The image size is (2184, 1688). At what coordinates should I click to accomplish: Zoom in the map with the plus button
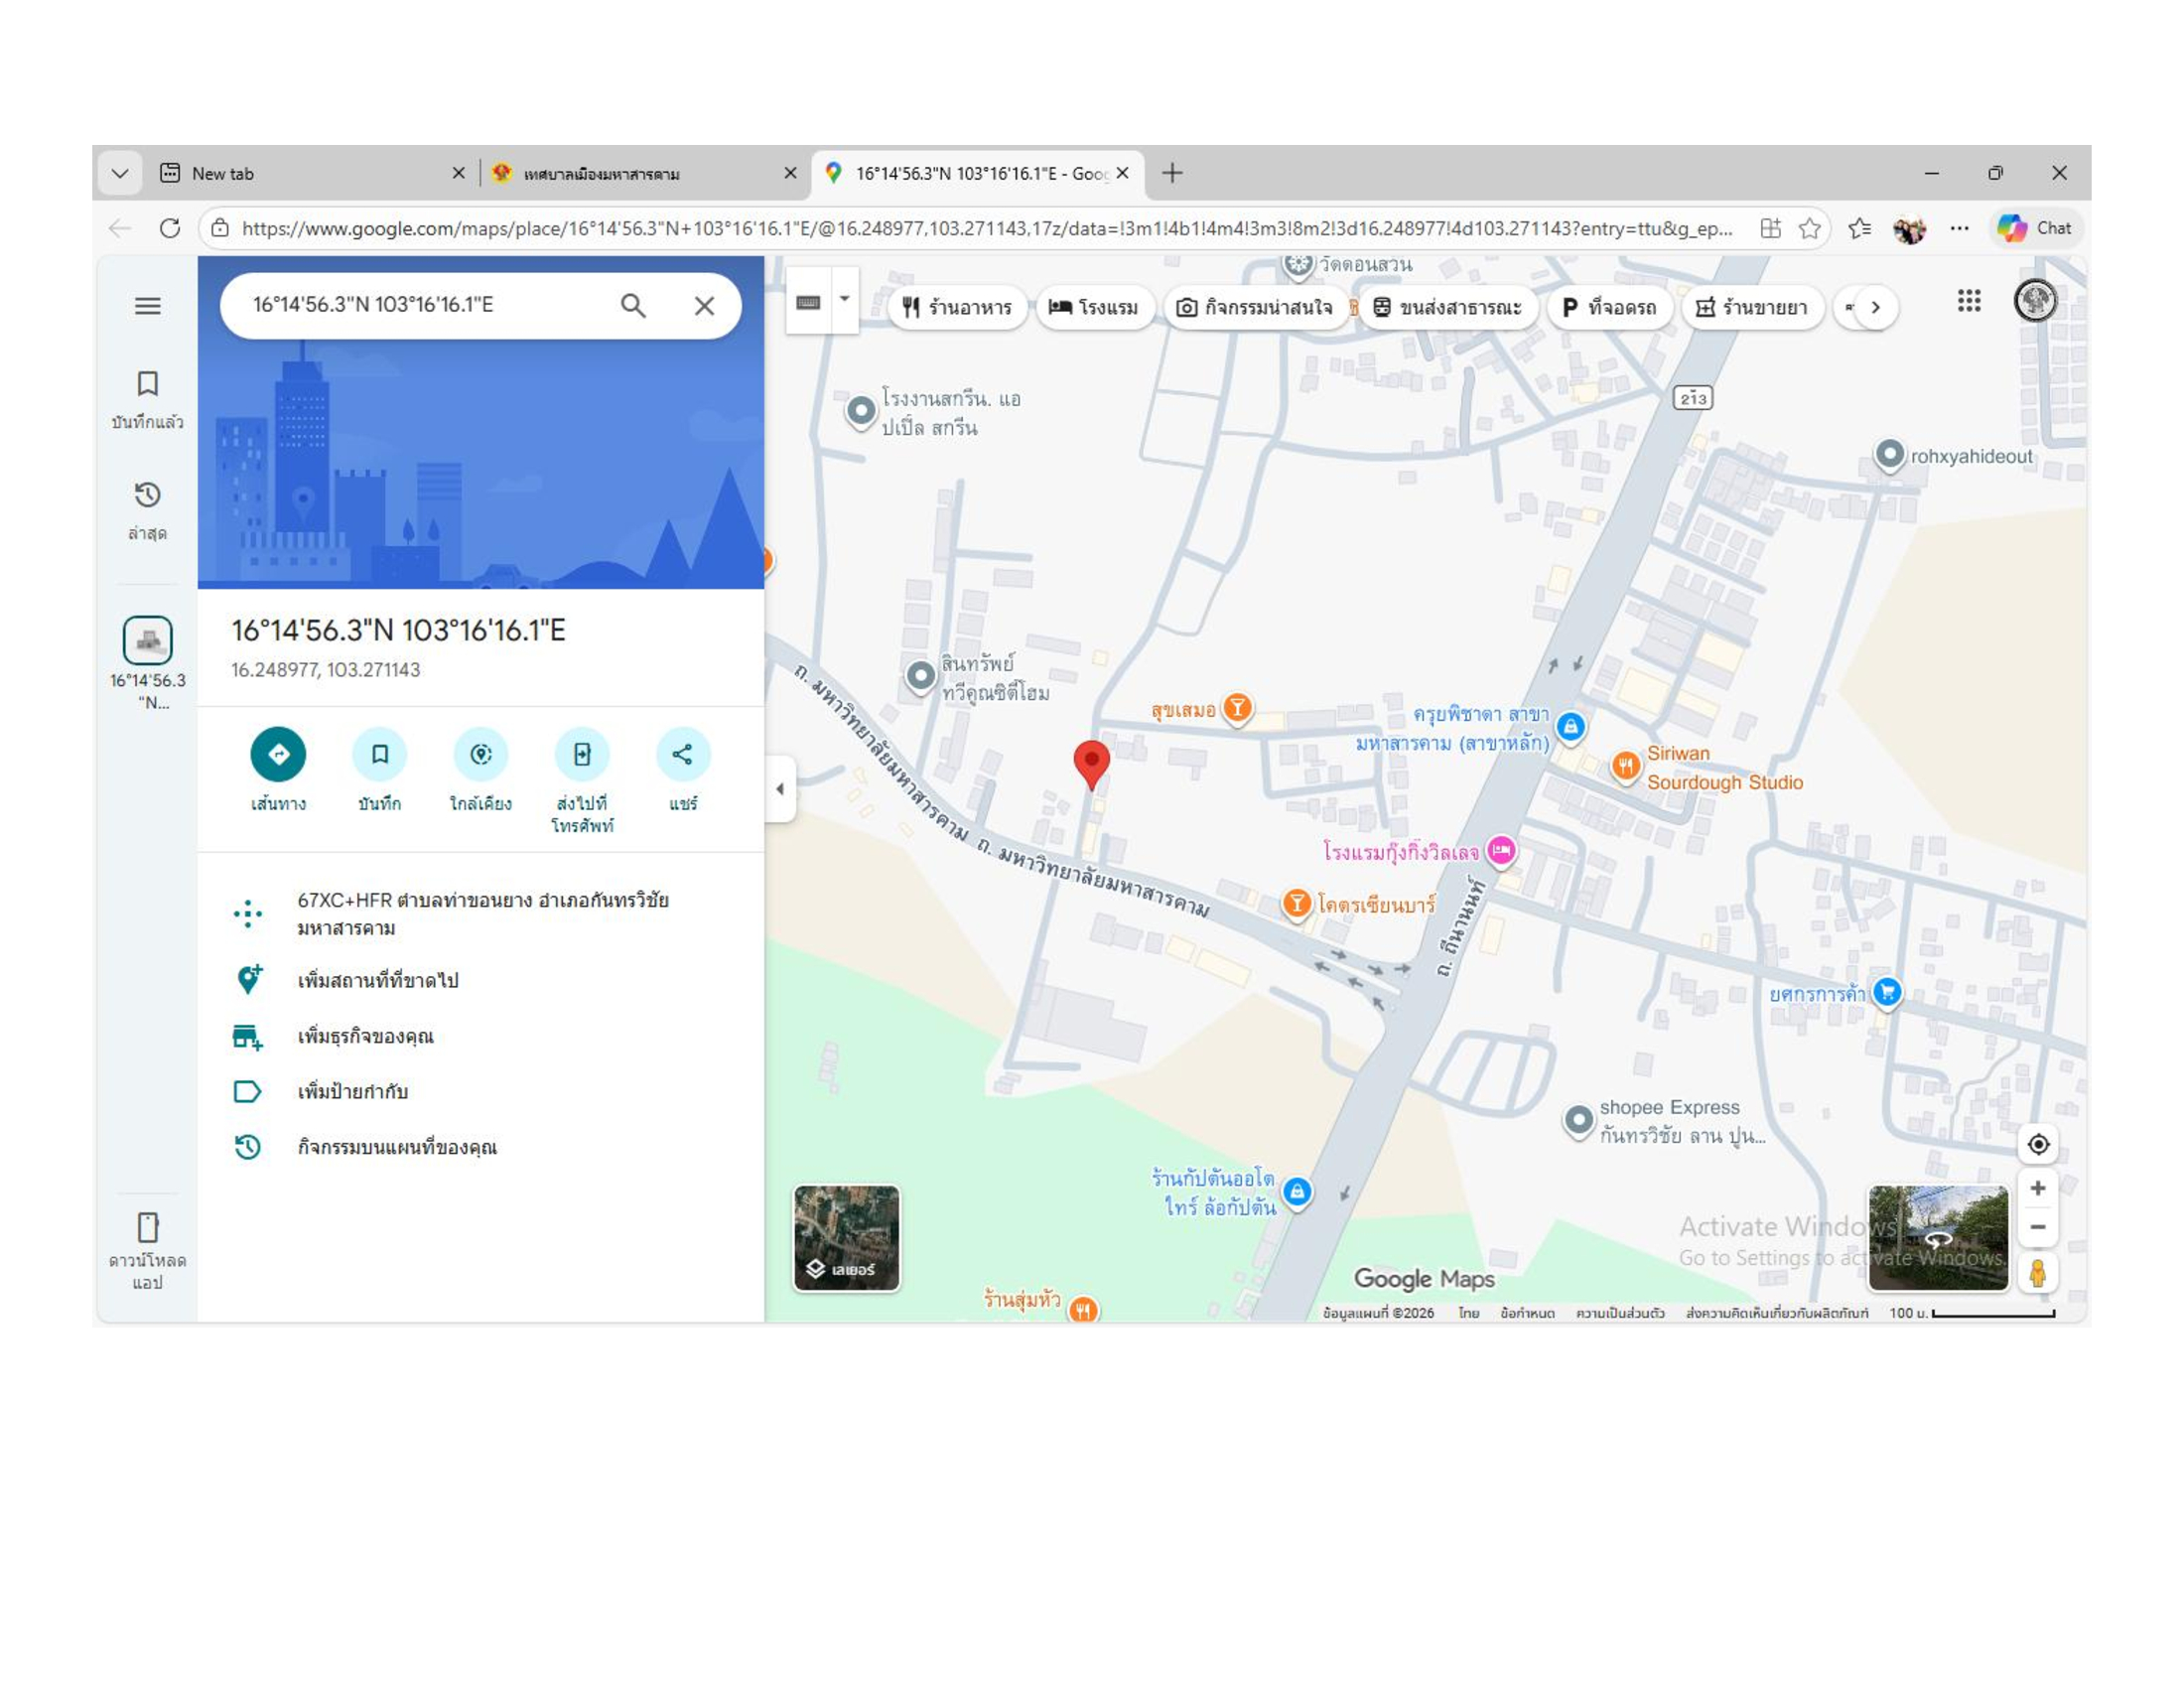coord(2037,1188)
